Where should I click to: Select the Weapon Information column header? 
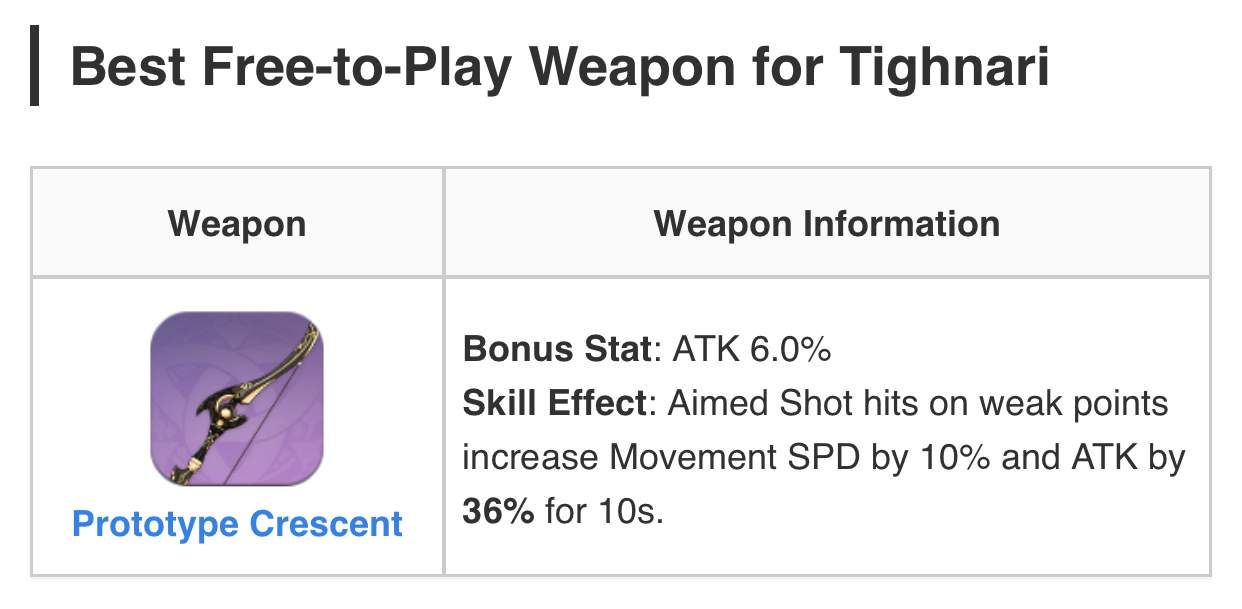coord(826,223)
